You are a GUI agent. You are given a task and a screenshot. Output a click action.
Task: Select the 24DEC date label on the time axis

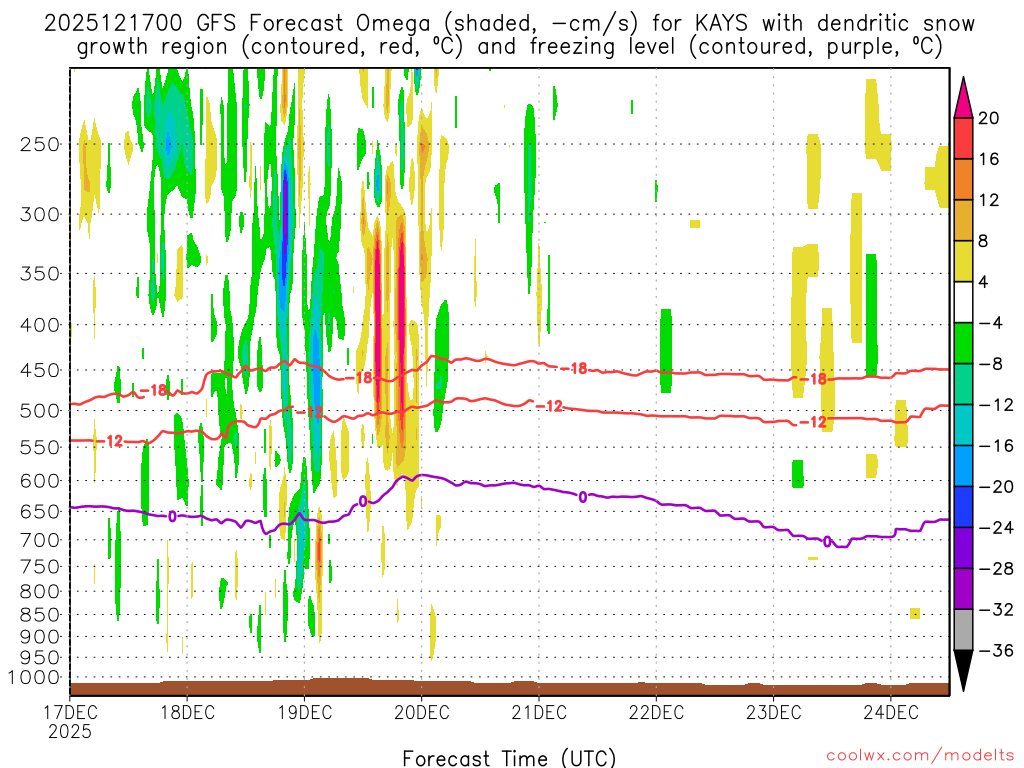pyautogui.click(x=891, y=713)
